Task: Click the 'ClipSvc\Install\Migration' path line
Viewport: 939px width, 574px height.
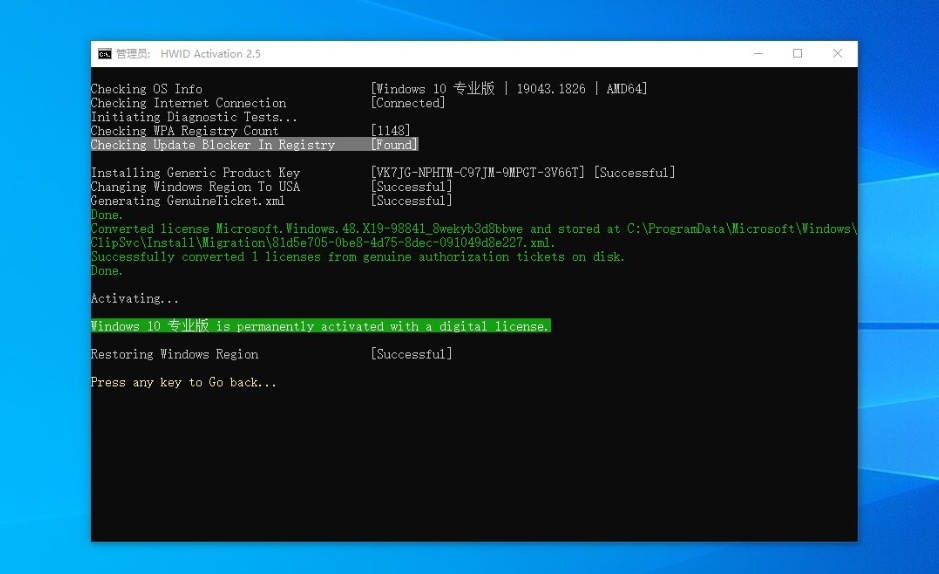Action: [323, 242]
